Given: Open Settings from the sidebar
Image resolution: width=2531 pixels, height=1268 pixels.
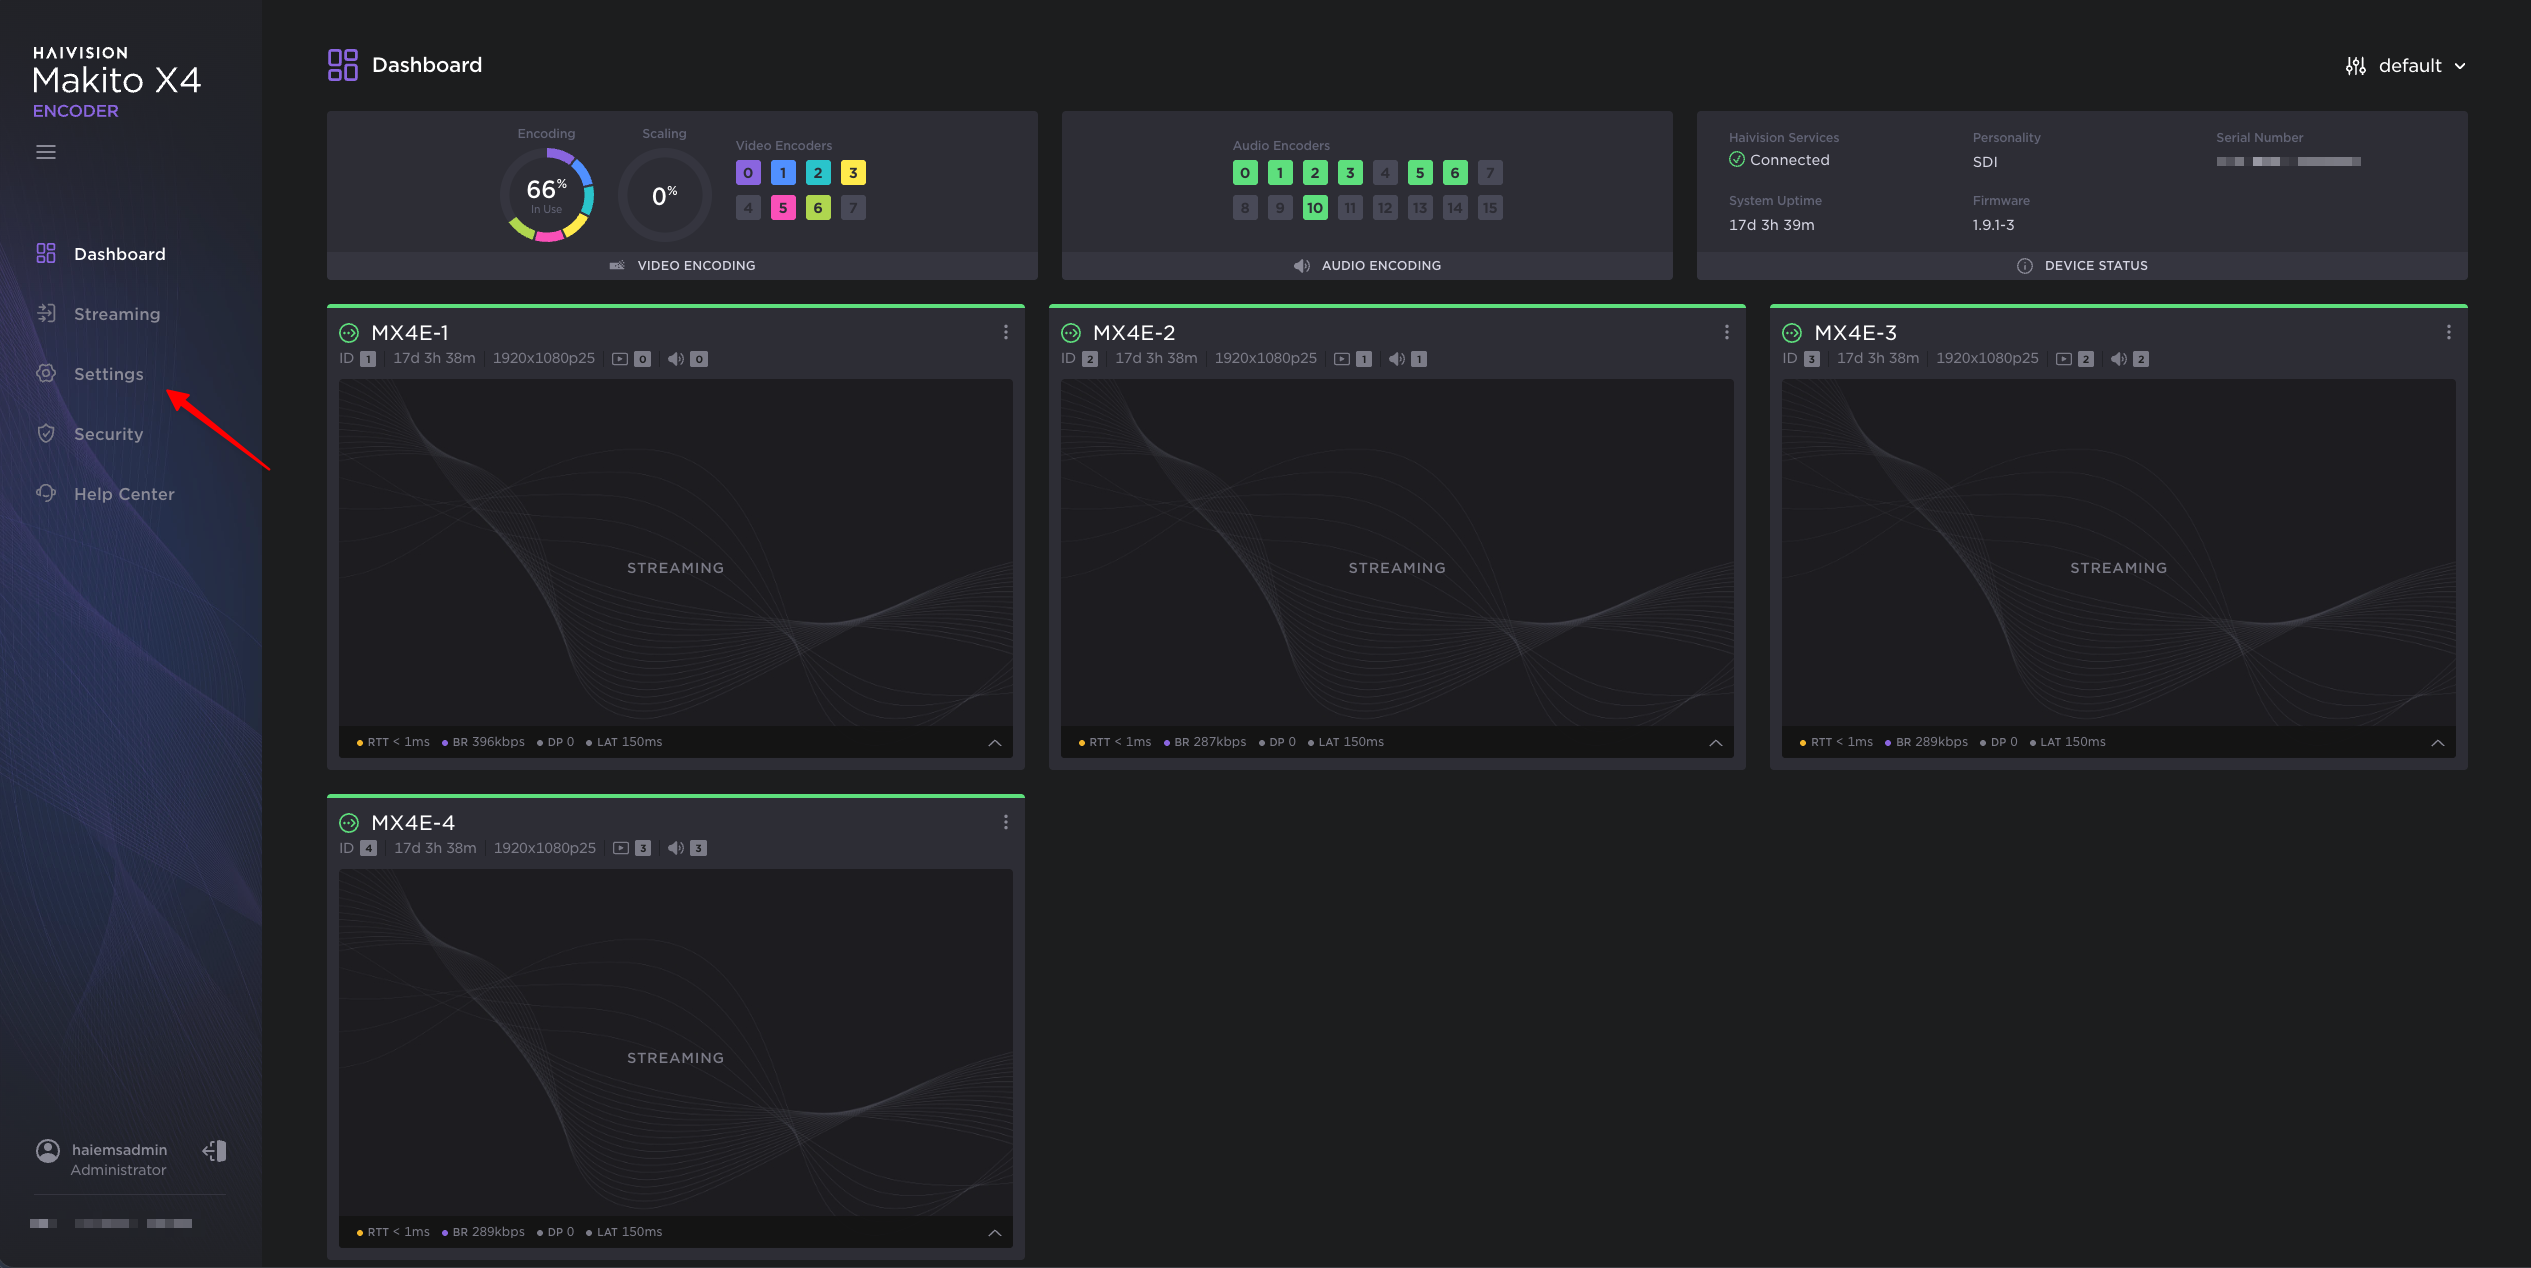Looking at the screenshot, I should [89, 374].
